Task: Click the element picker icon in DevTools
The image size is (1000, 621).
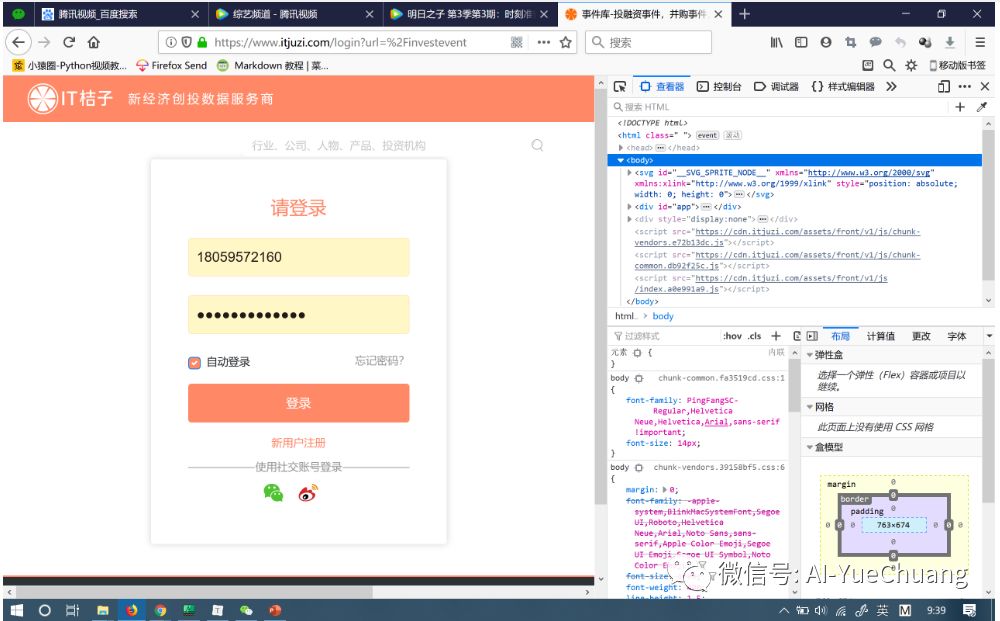Action: [x=619, y=87]
